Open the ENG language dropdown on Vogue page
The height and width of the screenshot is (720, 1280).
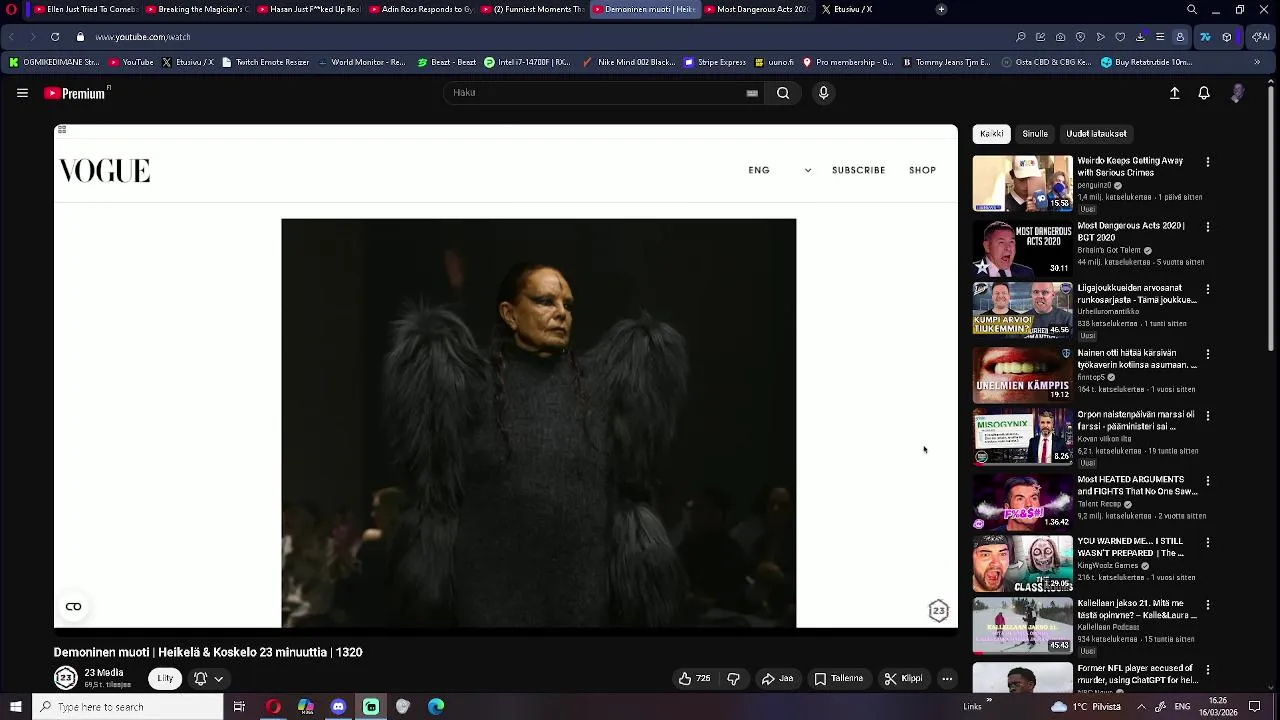[779, 170]
